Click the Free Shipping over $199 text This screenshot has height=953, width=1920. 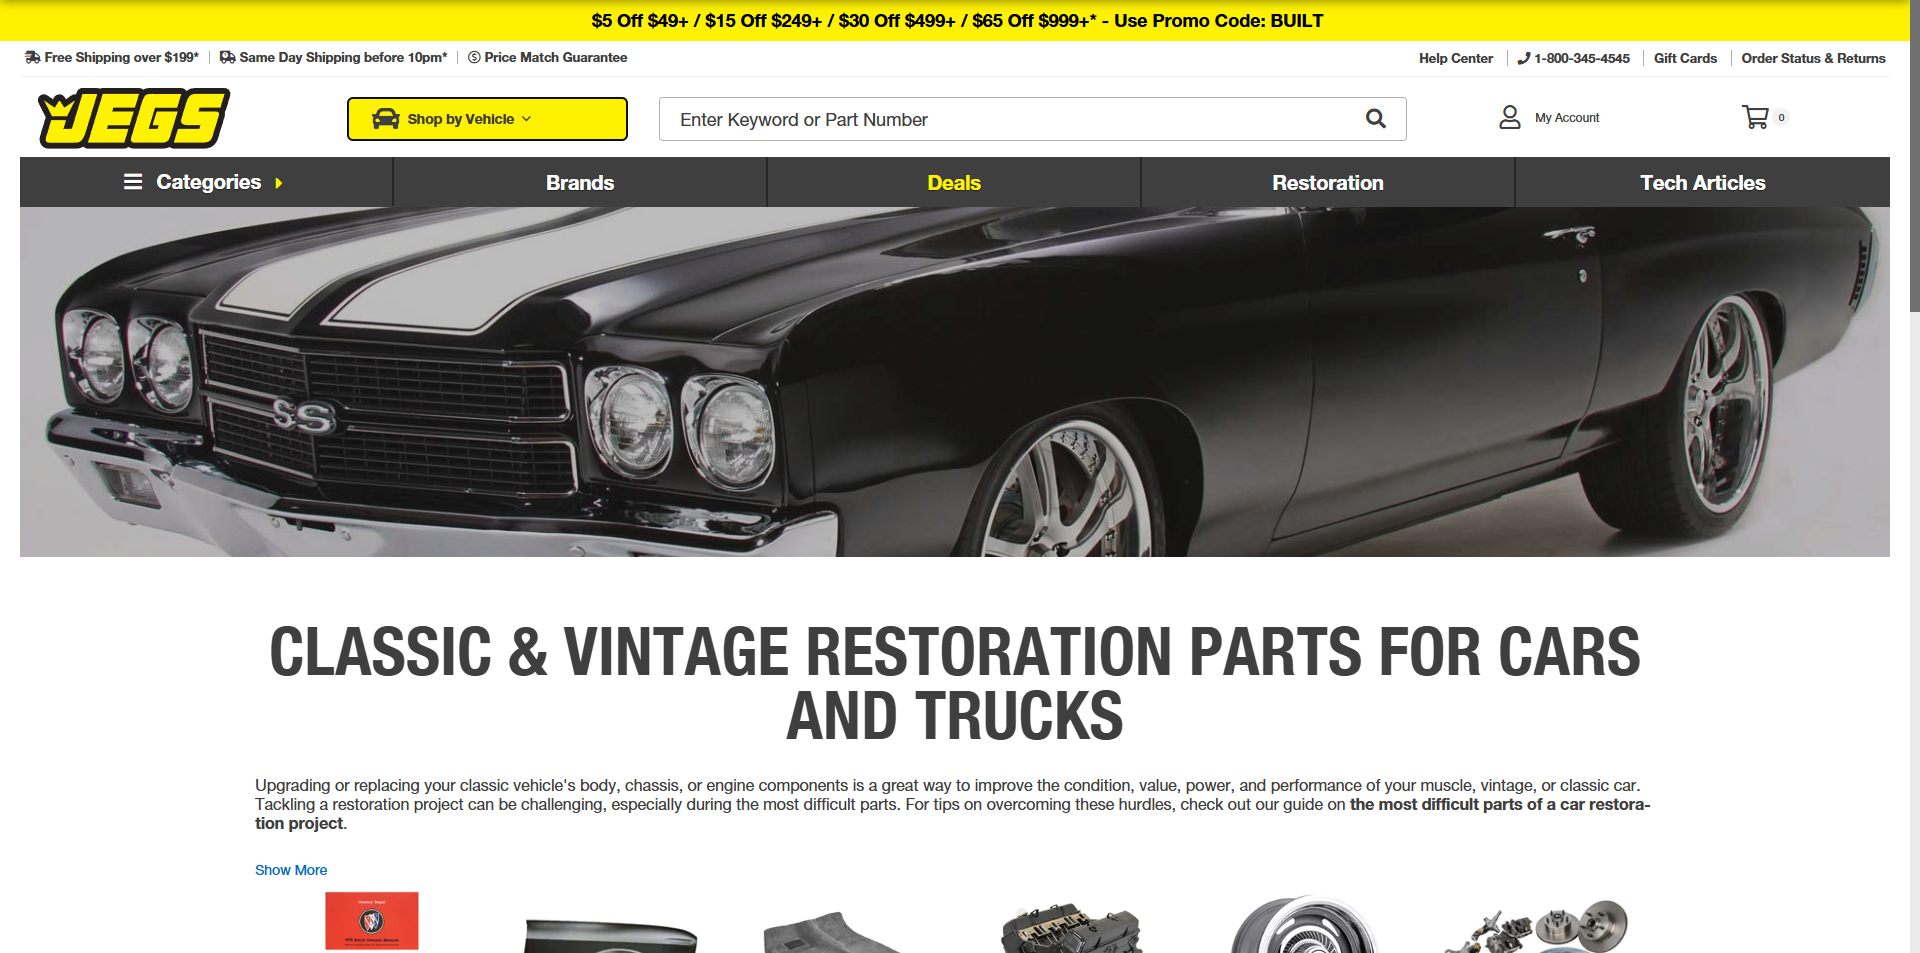point(121,57)
